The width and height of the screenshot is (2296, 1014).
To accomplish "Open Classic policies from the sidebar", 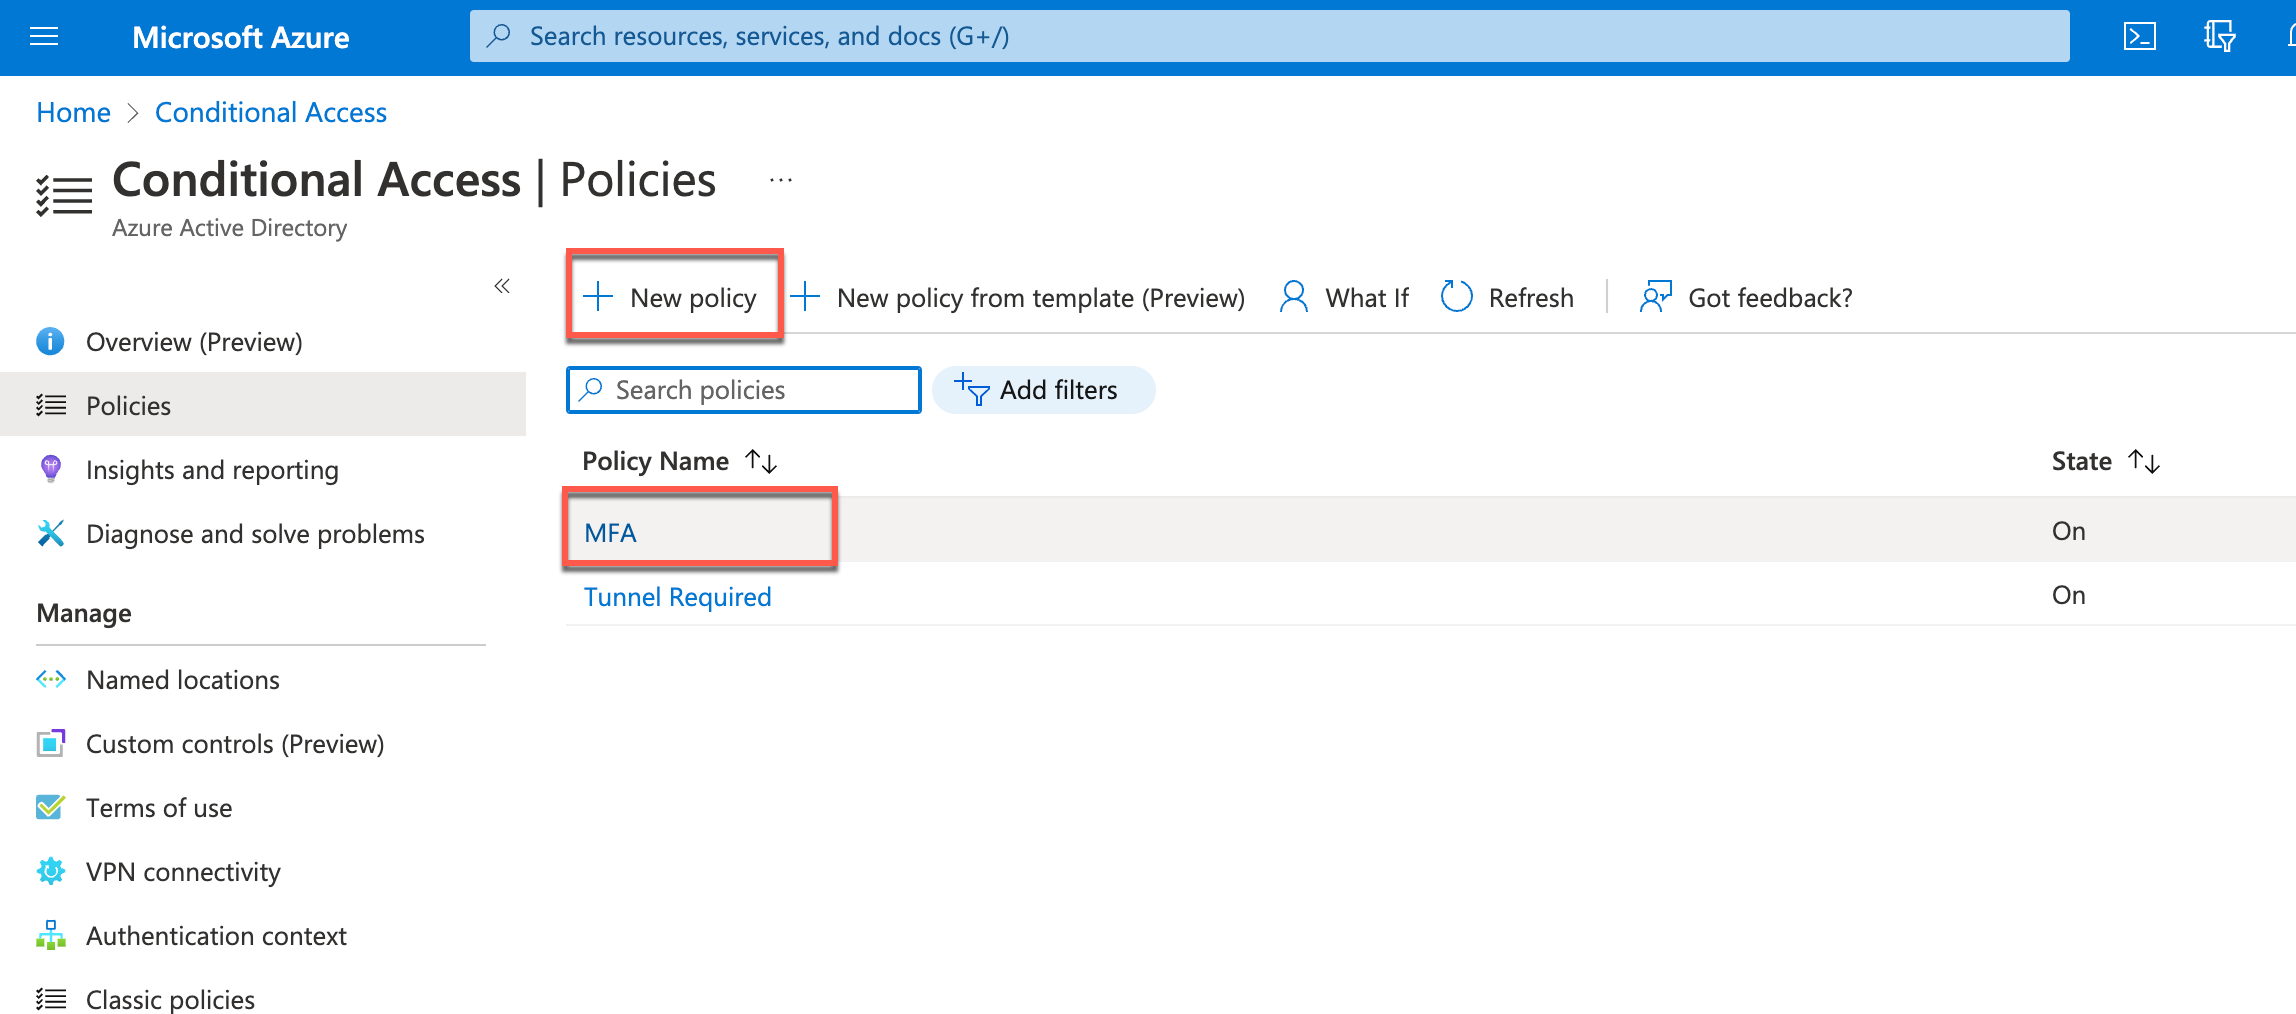I will [170, 998].
